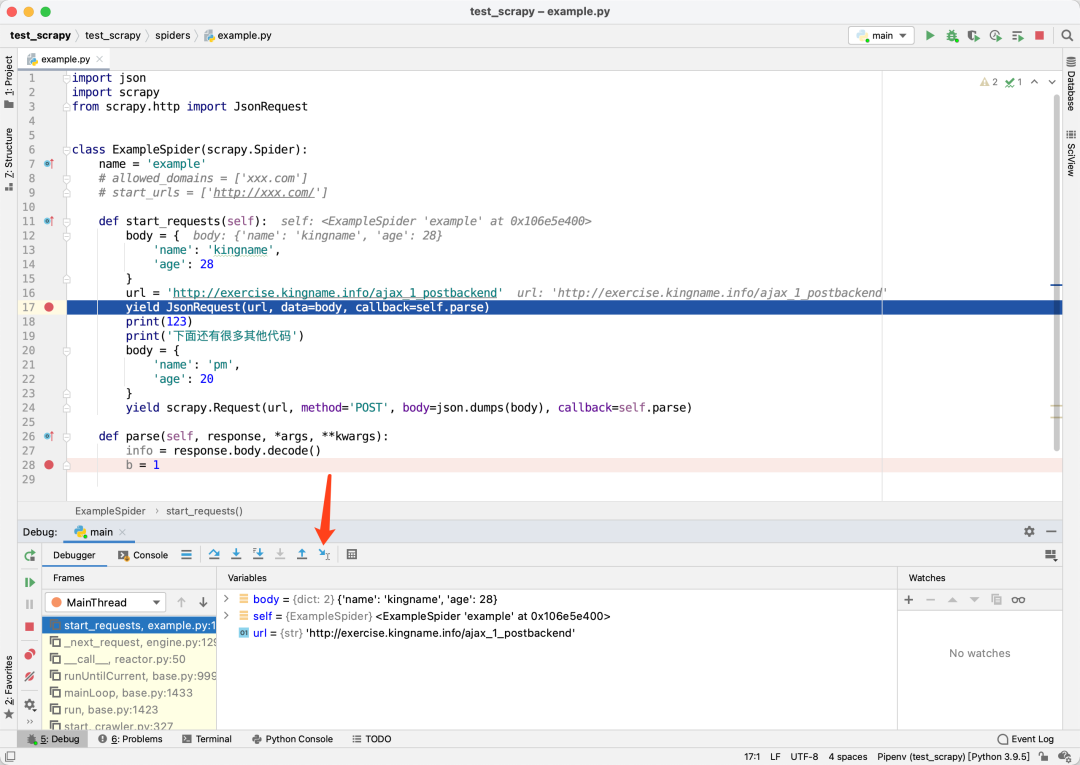Open the Python Console tool window
This screenshot has height=765, width=1080.
tap(292, 739)
